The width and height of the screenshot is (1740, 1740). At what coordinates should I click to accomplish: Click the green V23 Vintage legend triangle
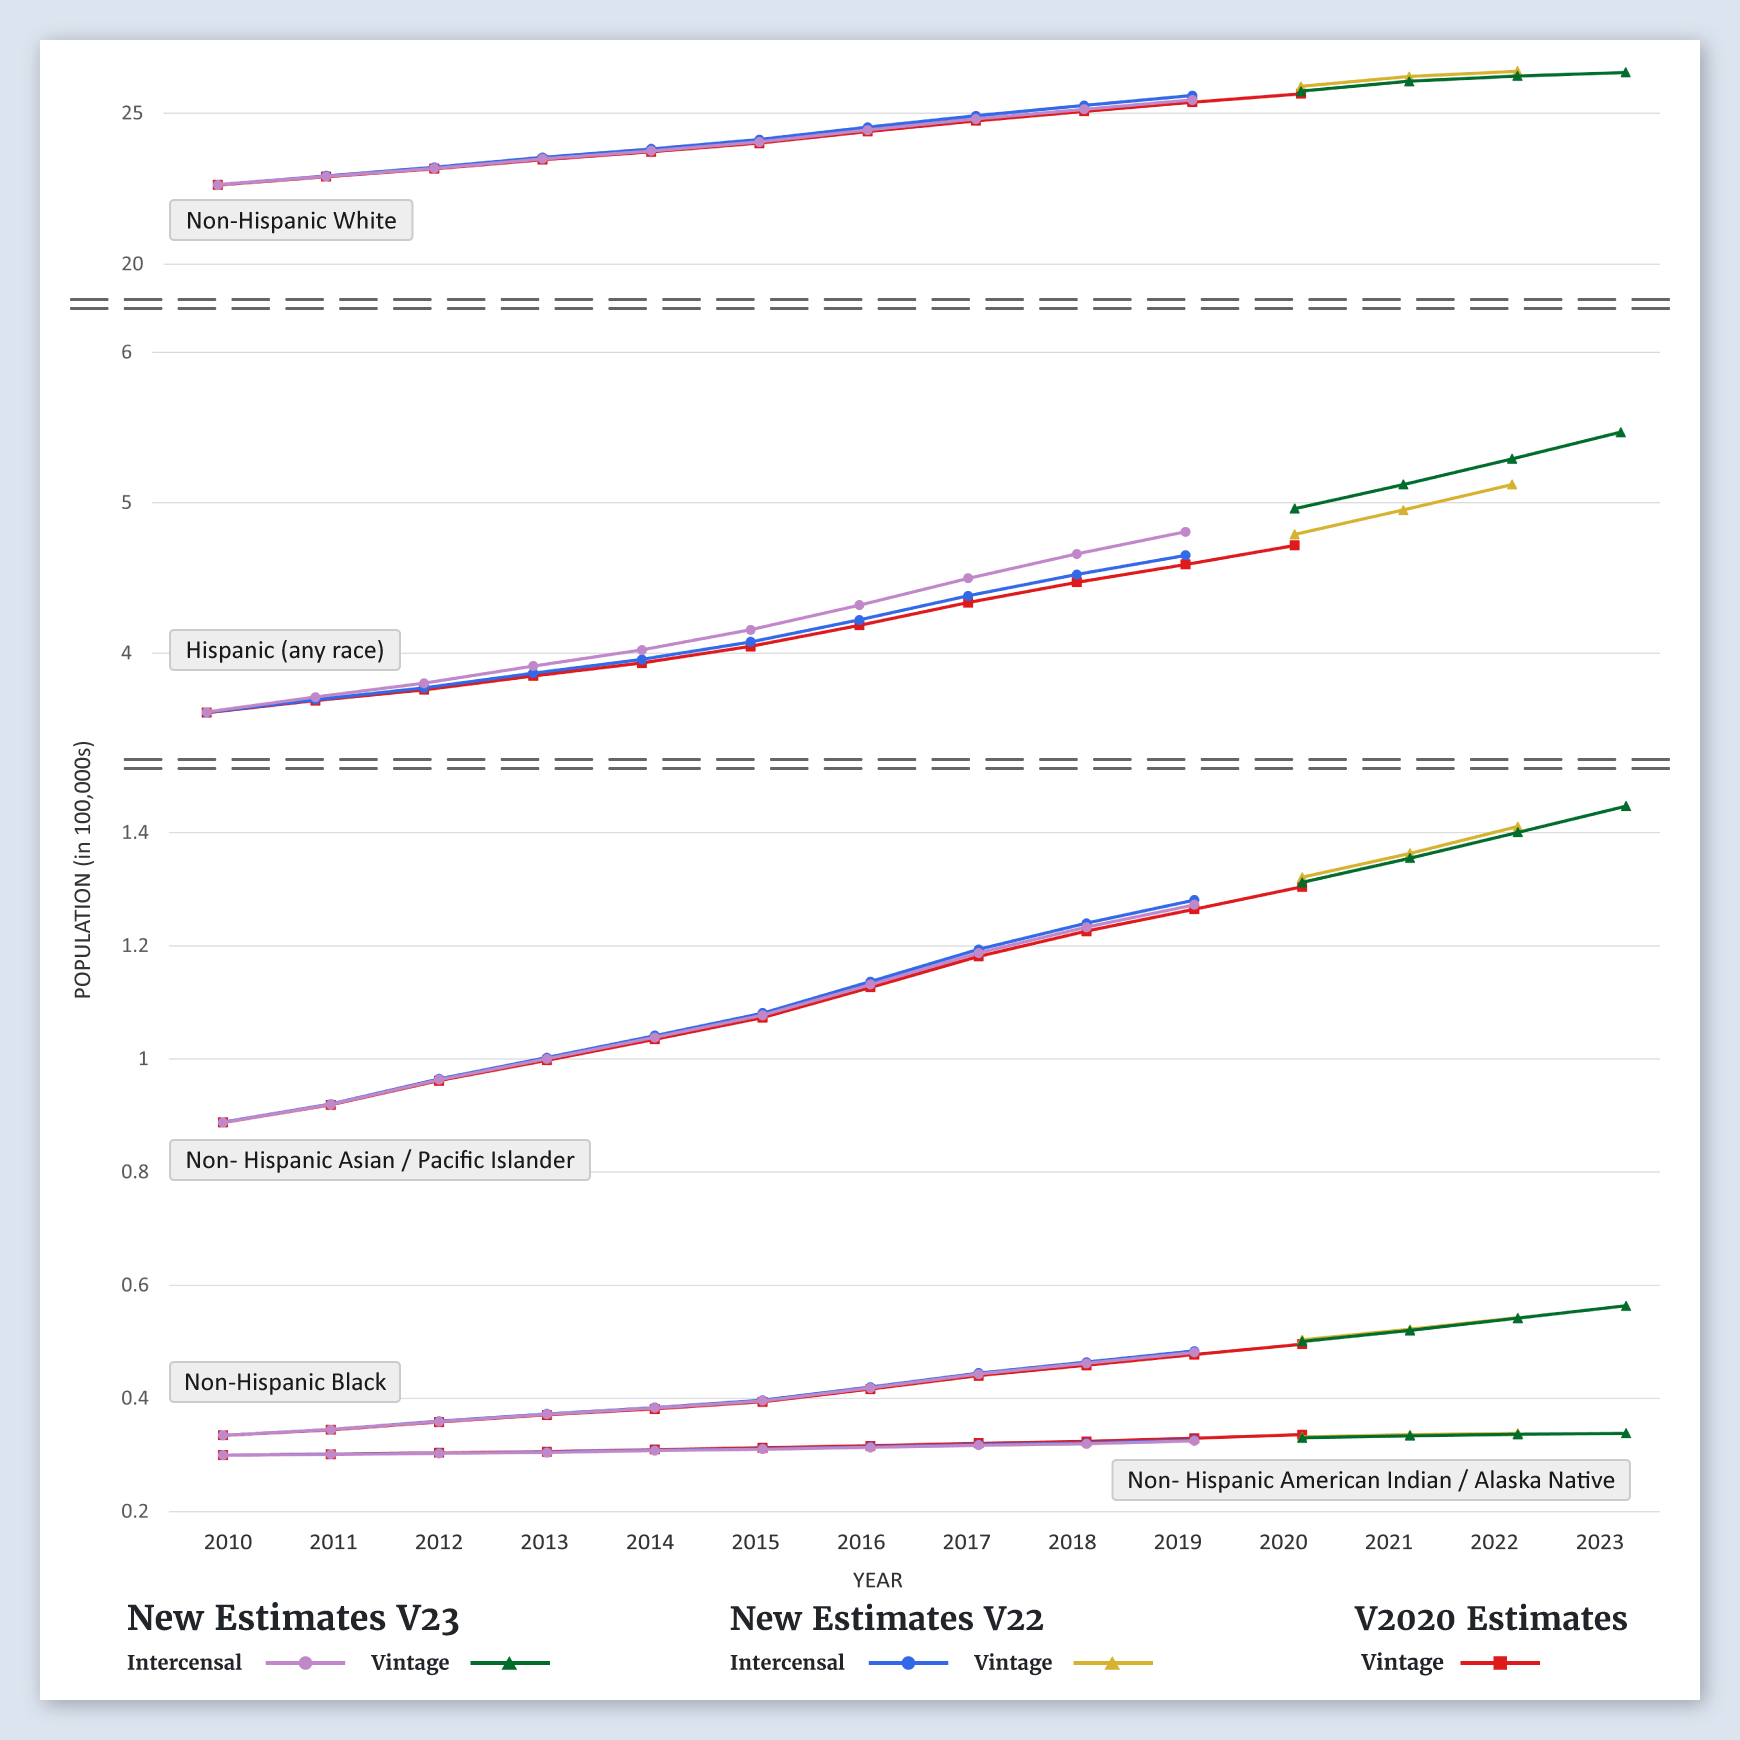point(509,1663)
